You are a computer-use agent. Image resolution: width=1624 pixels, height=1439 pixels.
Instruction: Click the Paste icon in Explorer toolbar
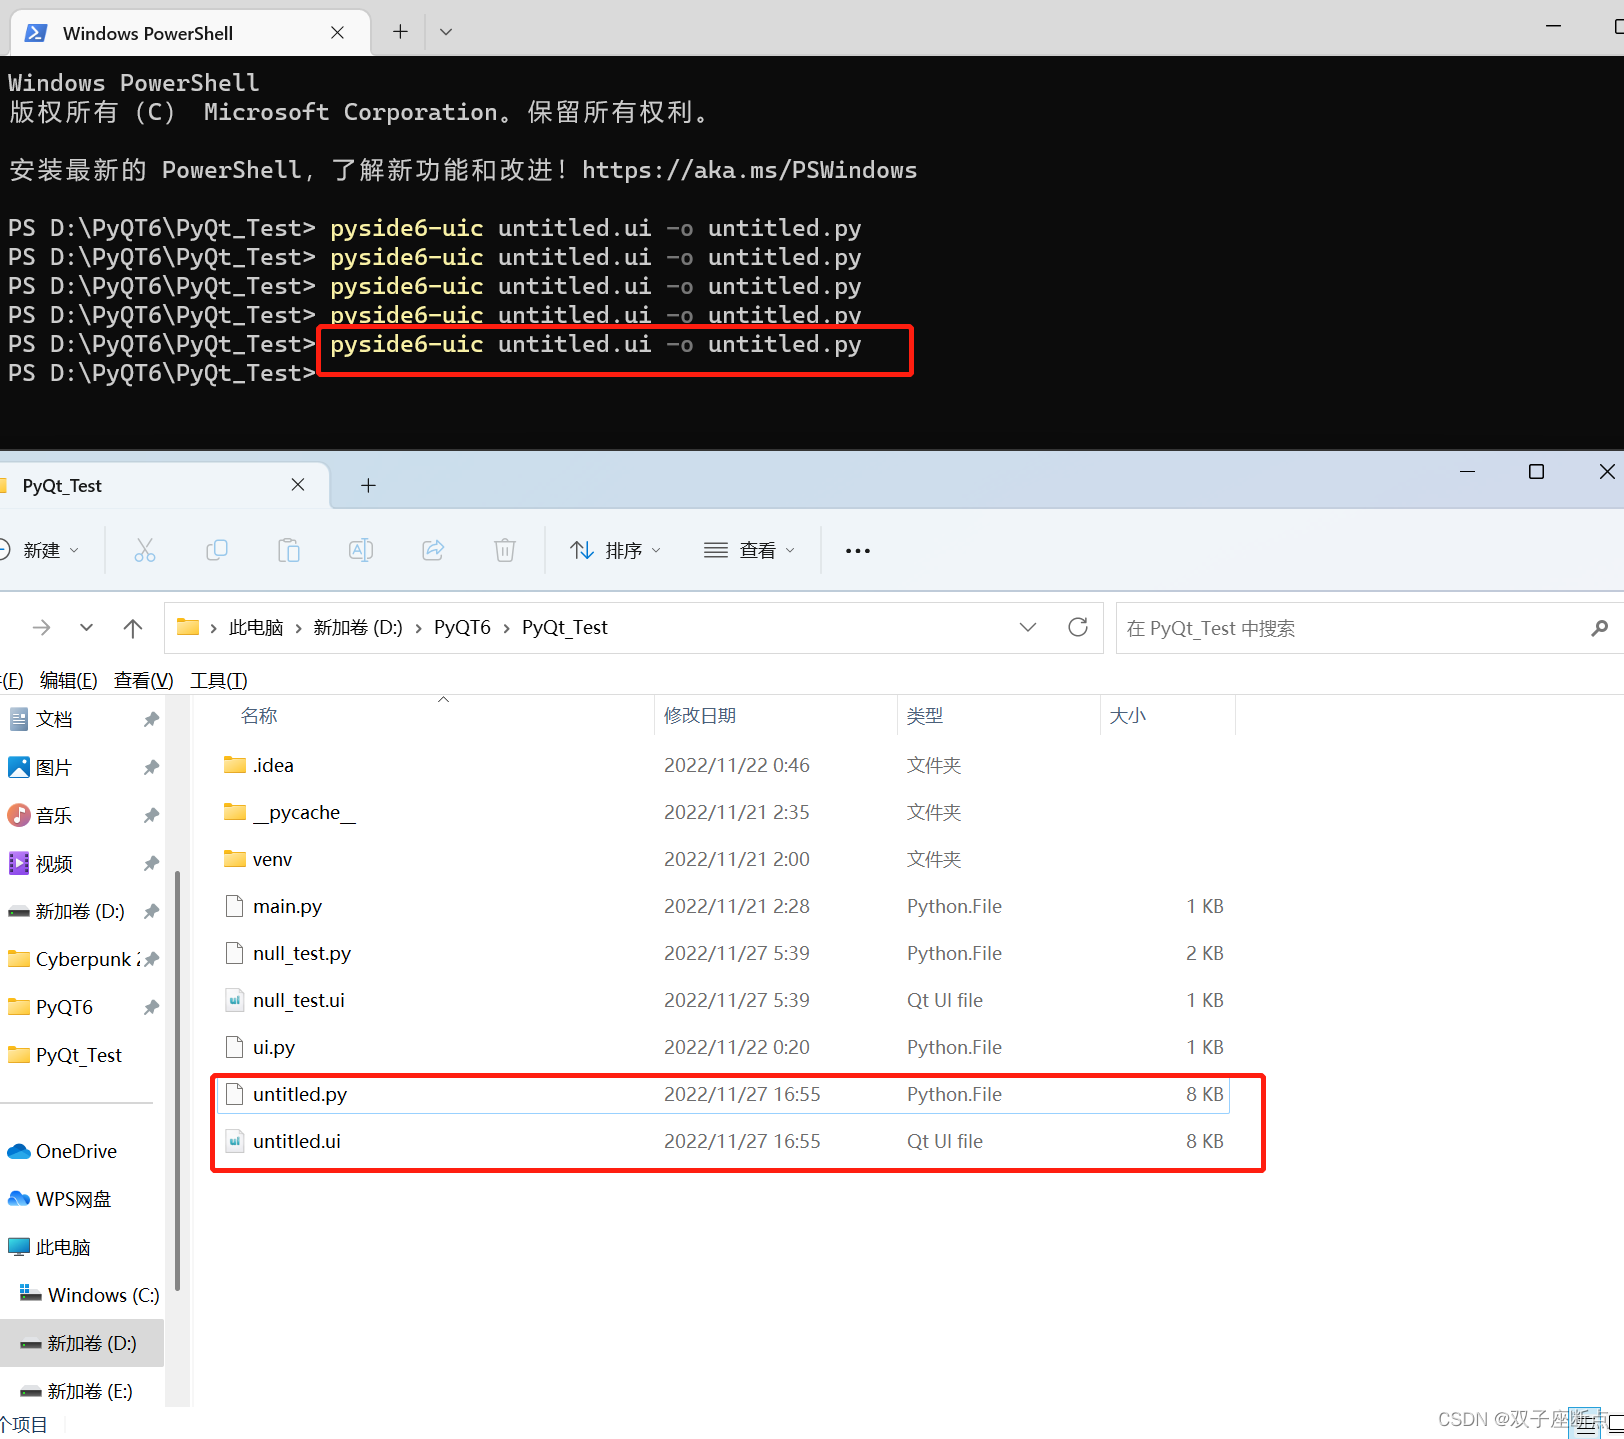[289, 550]
